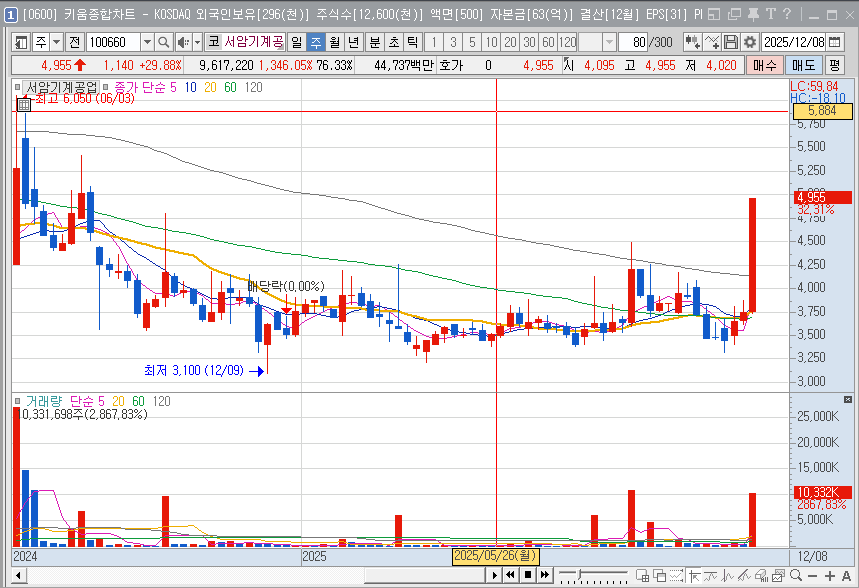This screenshot has width=859, height=588.
Task: Toggle the left panel layout icon
Action: click(21, 42)
